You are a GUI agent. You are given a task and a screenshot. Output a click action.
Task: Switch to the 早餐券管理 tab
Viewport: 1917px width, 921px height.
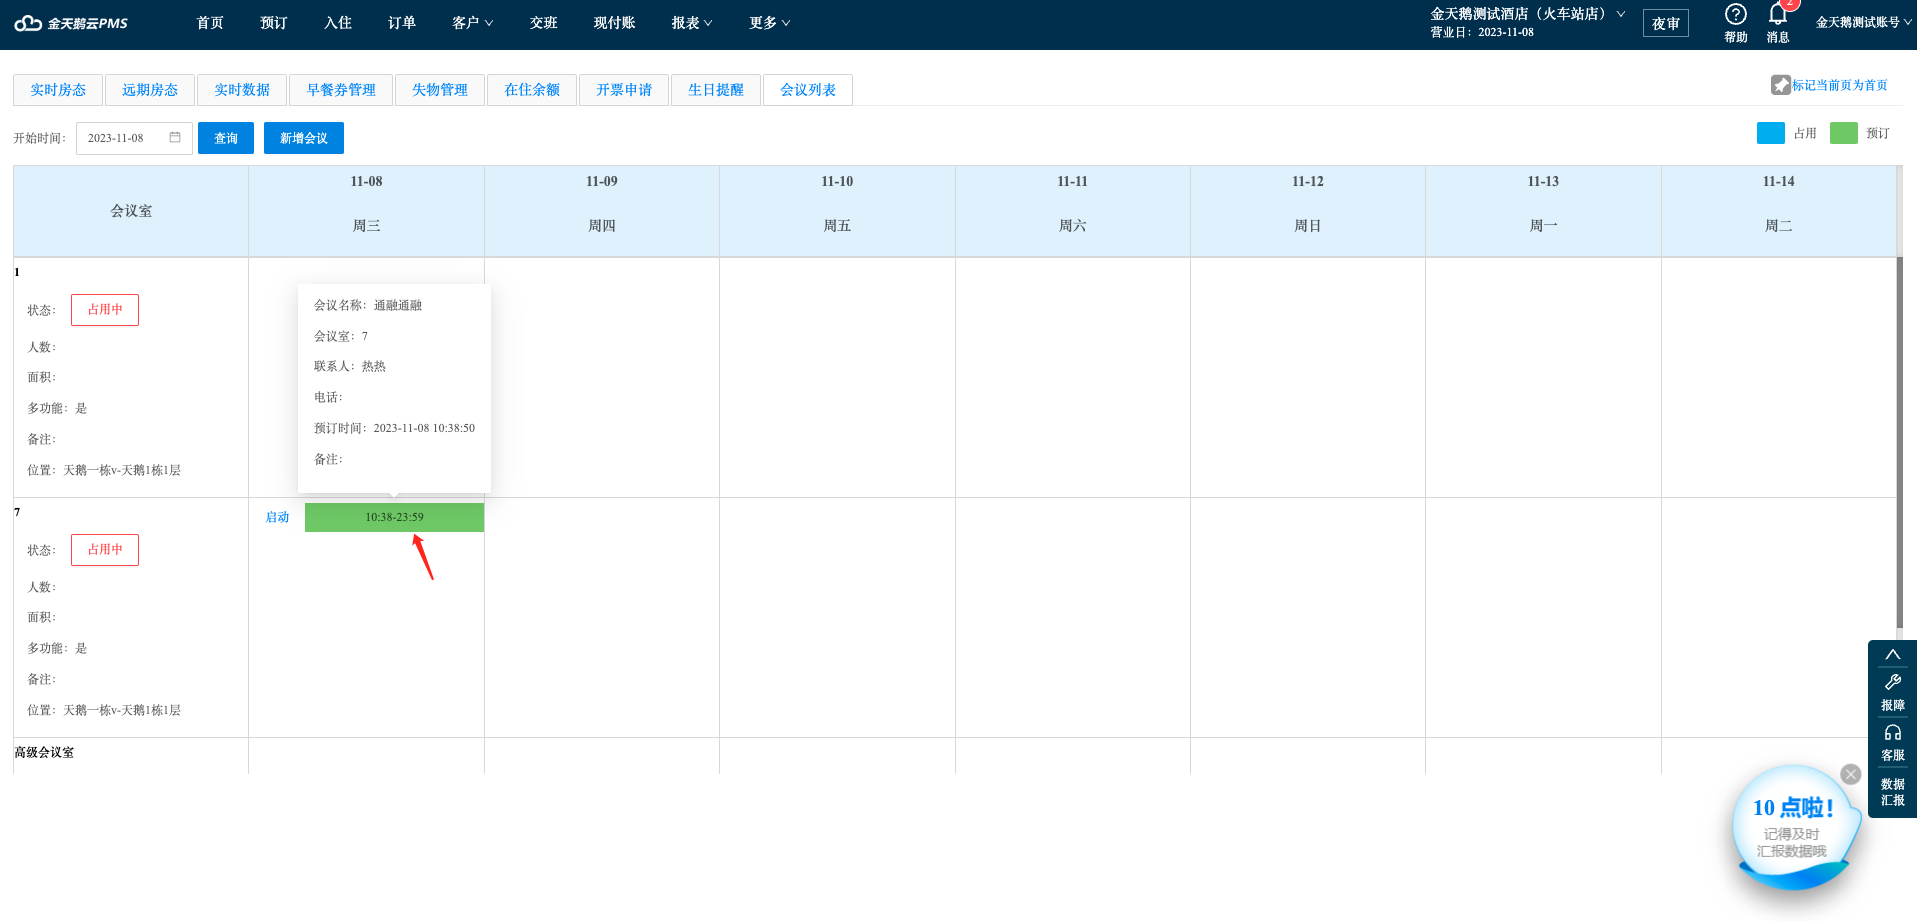[x=341, y=90]
